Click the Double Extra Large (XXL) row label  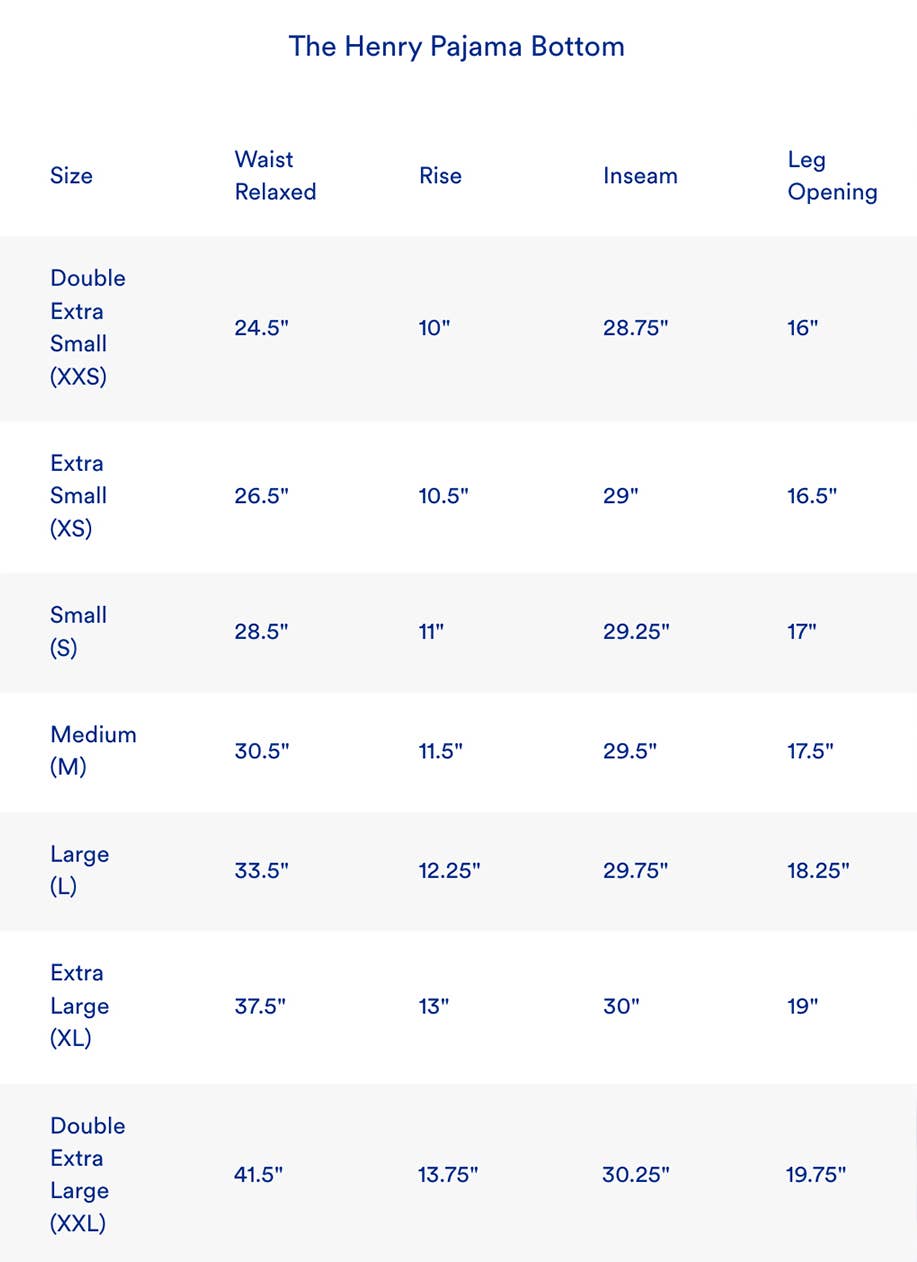(x=88, y=1174)
